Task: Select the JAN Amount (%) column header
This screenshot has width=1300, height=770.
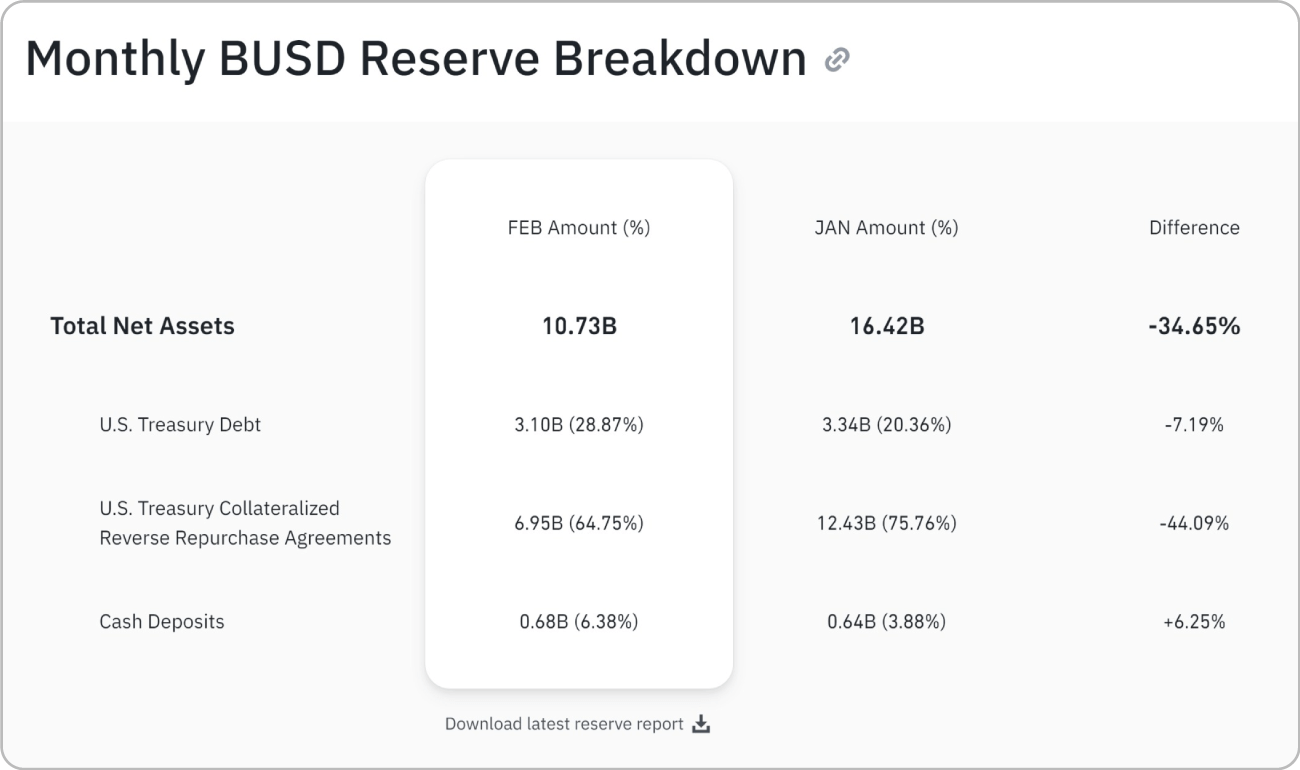Action: (886, 228)
